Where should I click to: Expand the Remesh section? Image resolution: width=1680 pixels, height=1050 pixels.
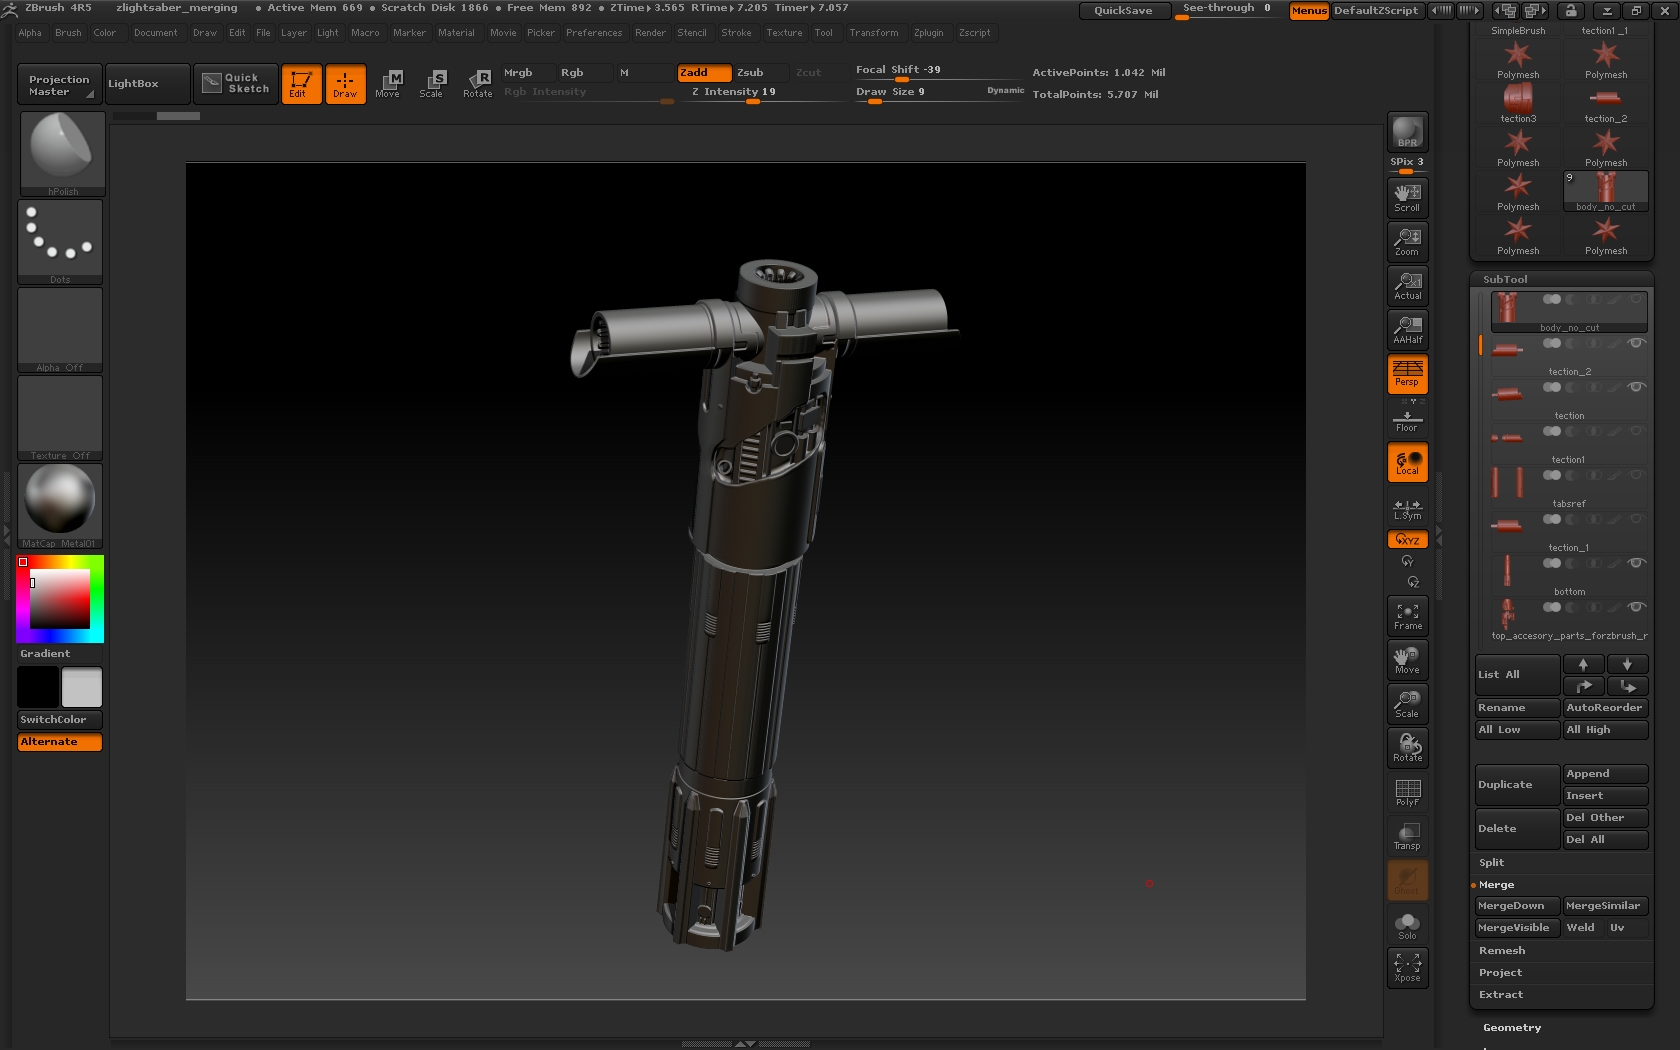click(x=1502, y=951)
